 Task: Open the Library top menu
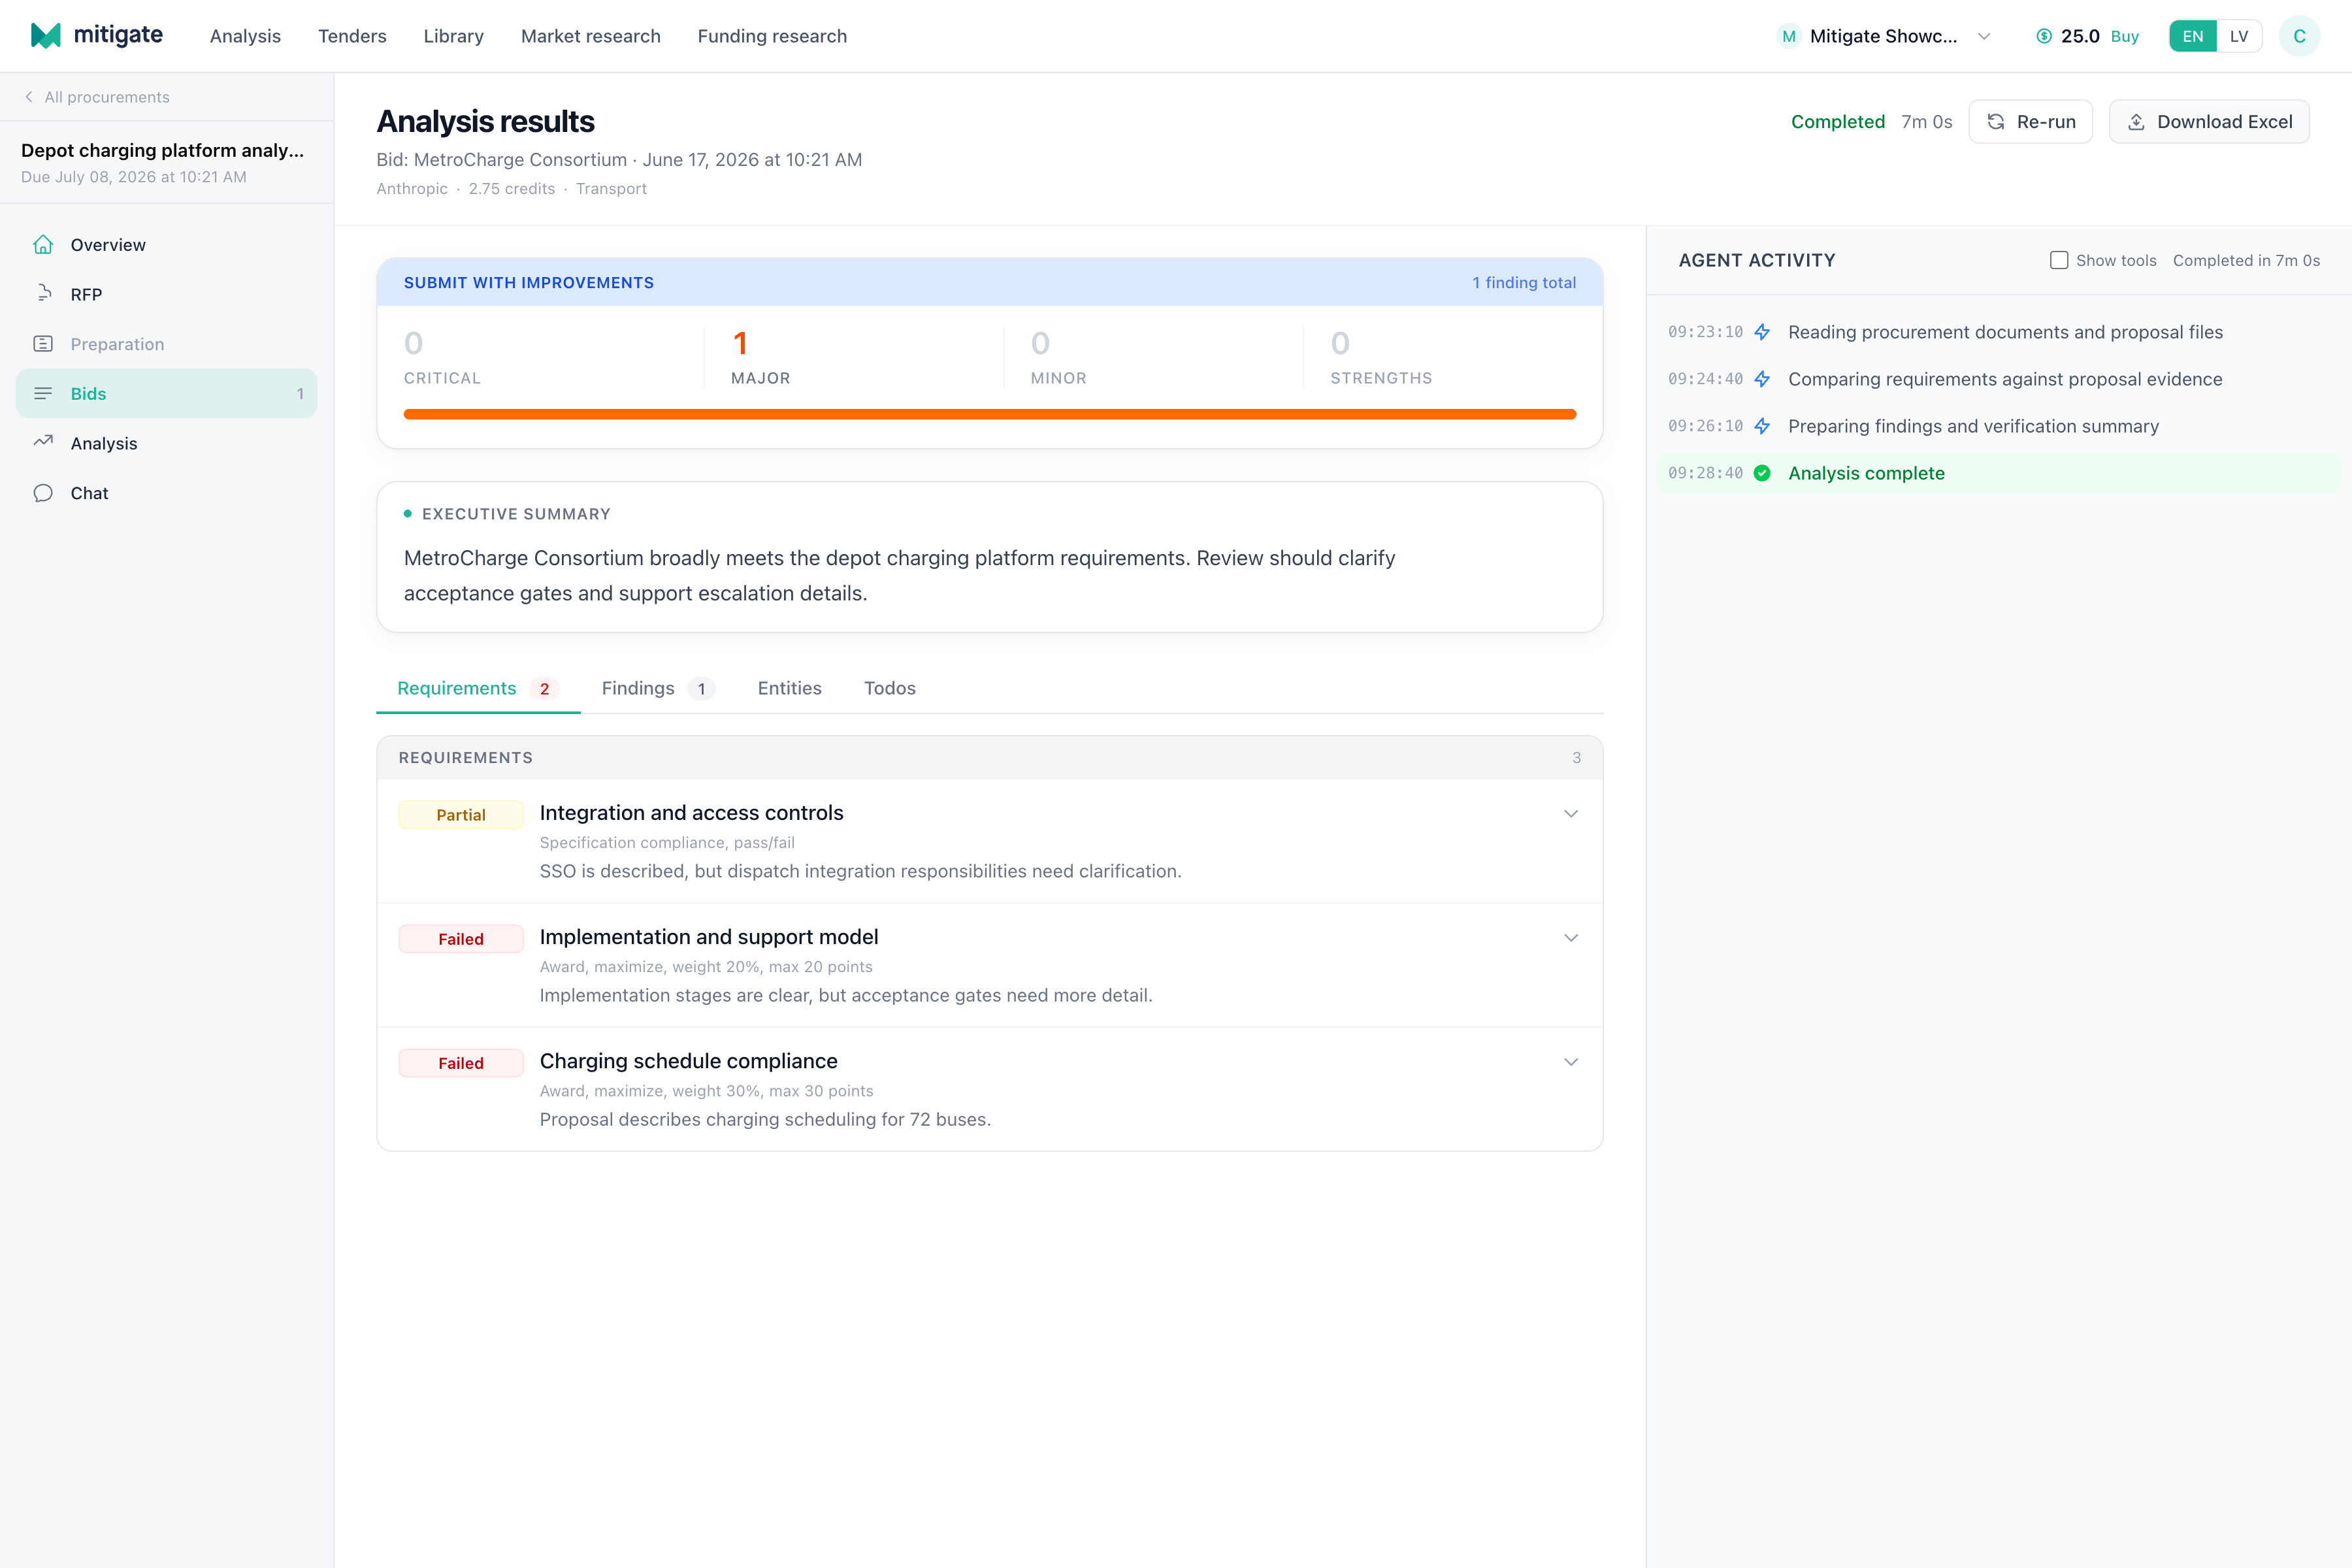(x=453, y=36)
